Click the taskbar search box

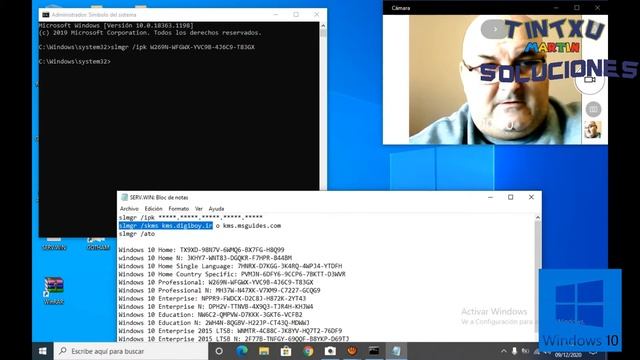click(x=131, y=351)
